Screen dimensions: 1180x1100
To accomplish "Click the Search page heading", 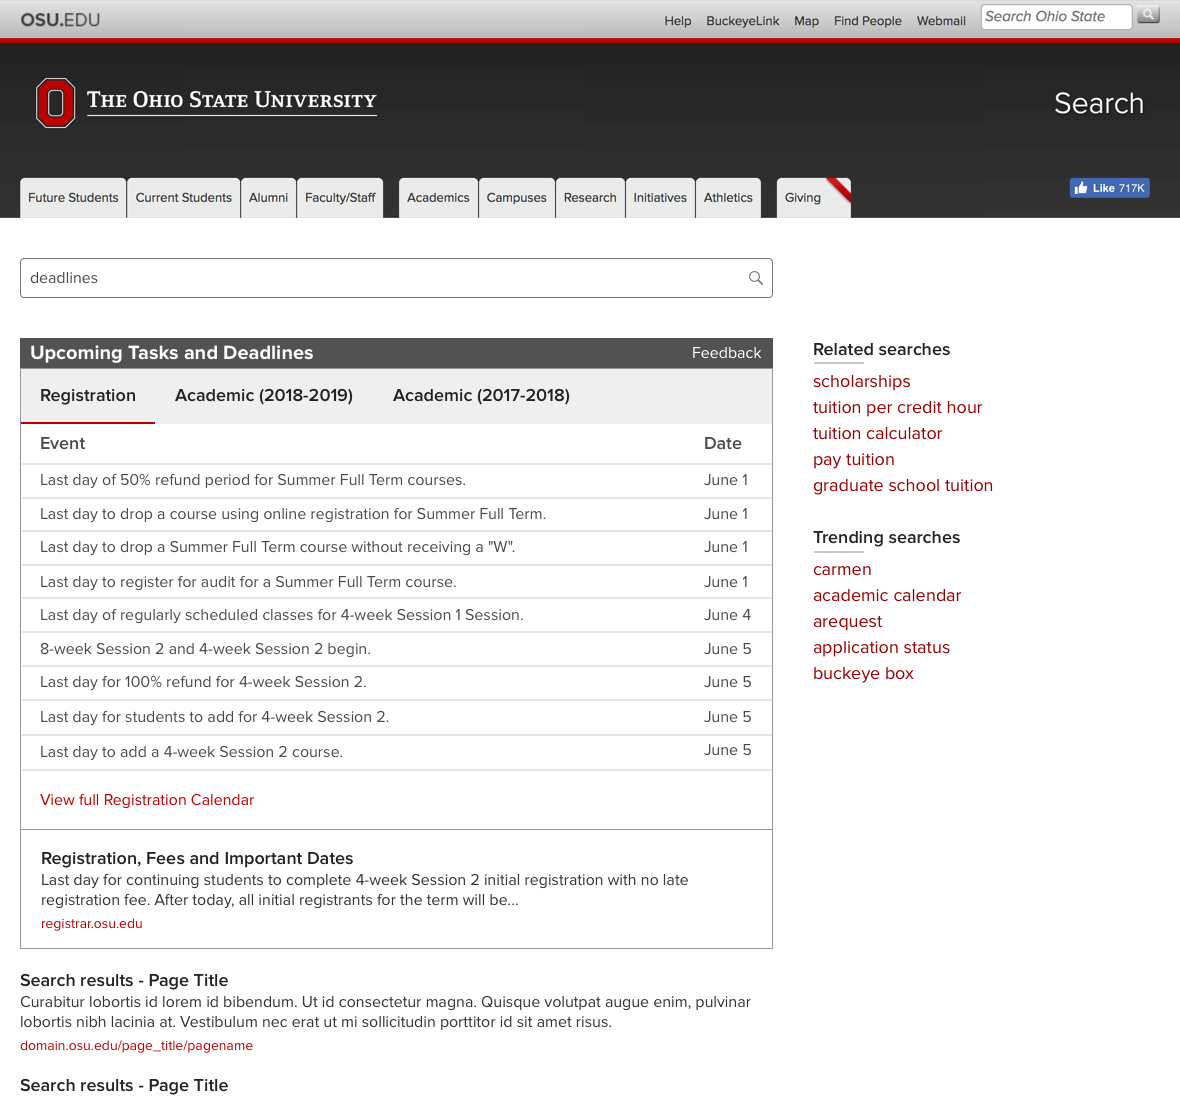I will [x=1099, y=104].
